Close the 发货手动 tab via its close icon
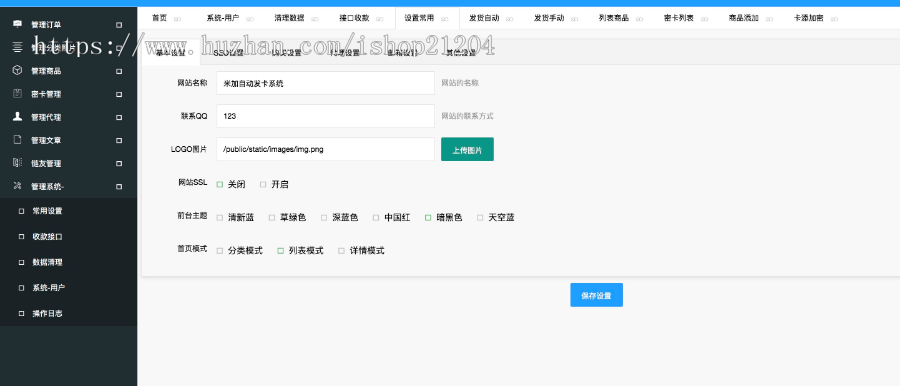This screenshot has width=900, height=386. pos(575,18)
